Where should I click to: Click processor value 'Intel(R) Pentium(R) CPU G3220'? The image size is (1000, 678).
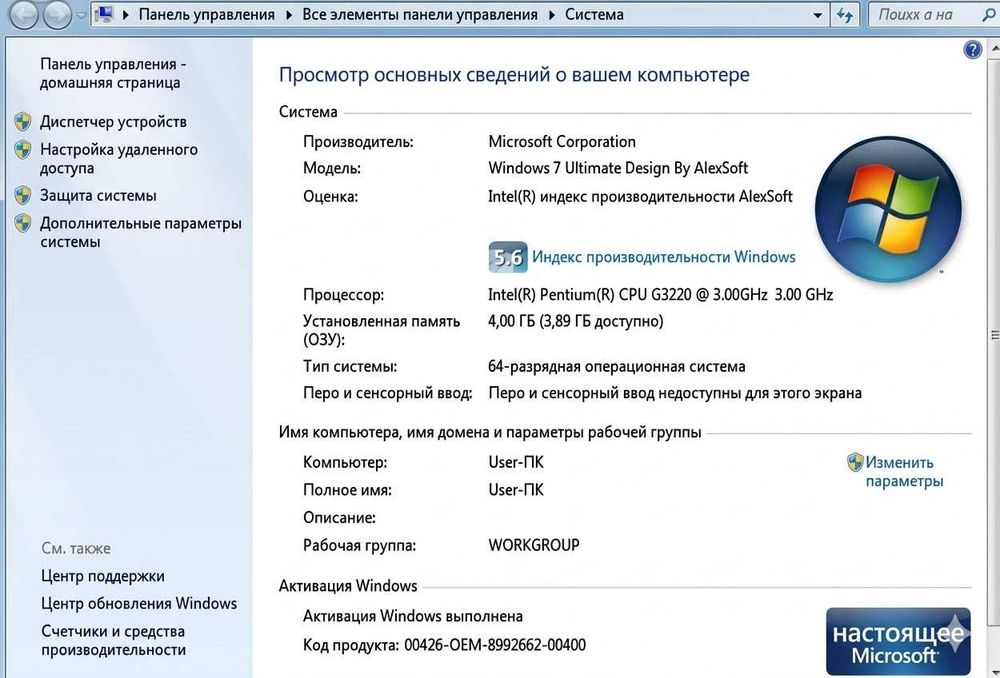tap(661, 295)
